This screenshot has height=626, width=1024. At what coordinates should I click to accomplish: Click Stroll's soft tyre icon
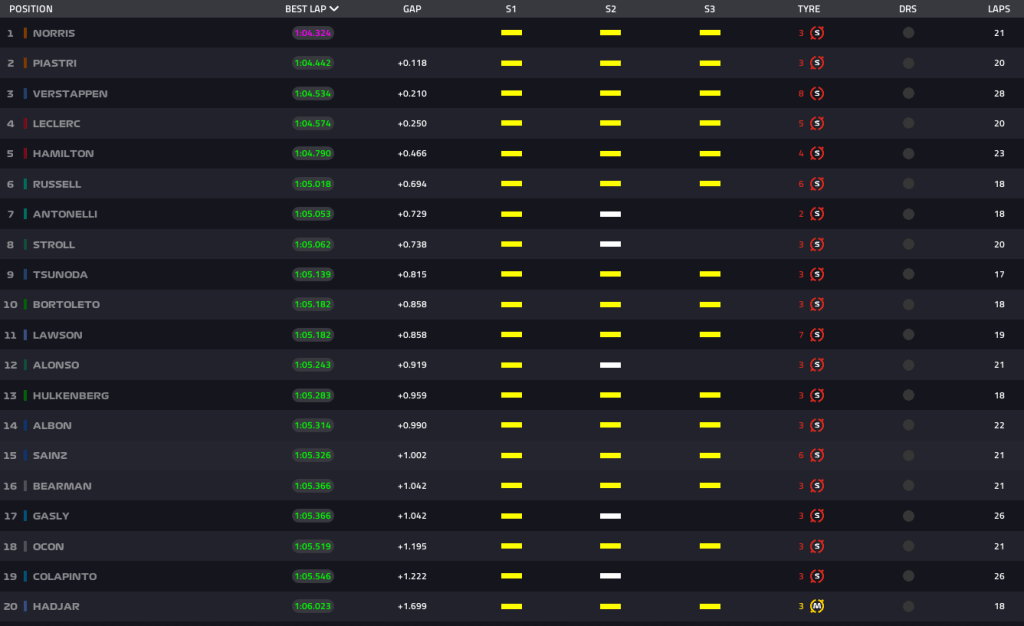pos(817,244)
